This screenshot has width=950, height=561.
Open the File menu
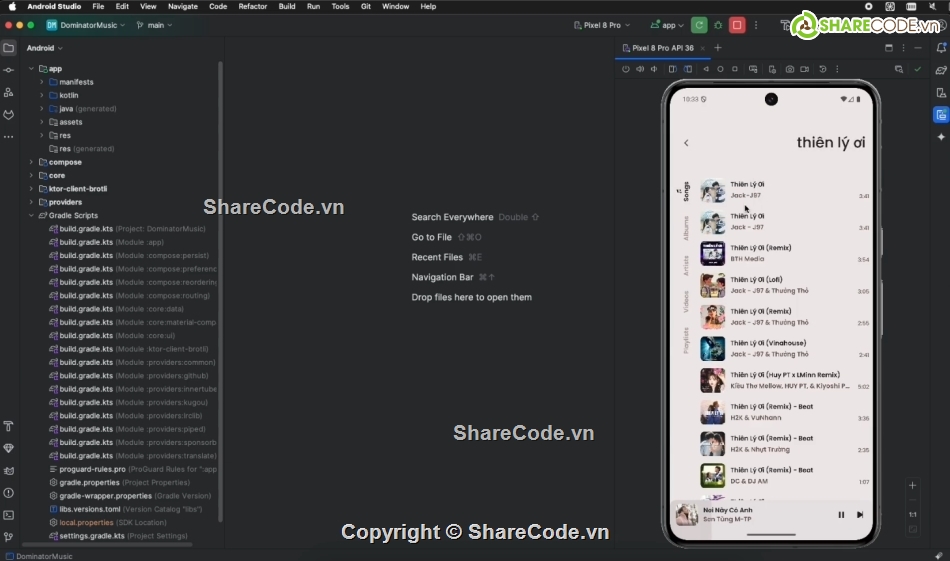(98, 6)
